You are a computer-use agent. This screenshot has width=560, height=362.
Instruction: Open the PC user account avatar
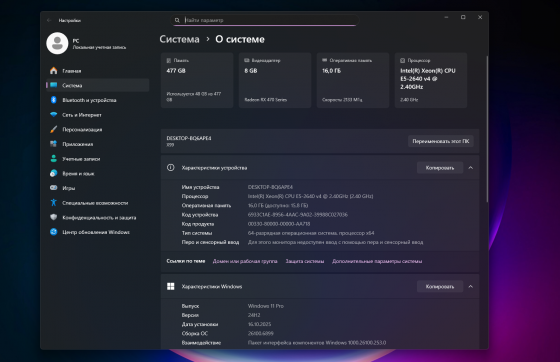click(57, 43)
